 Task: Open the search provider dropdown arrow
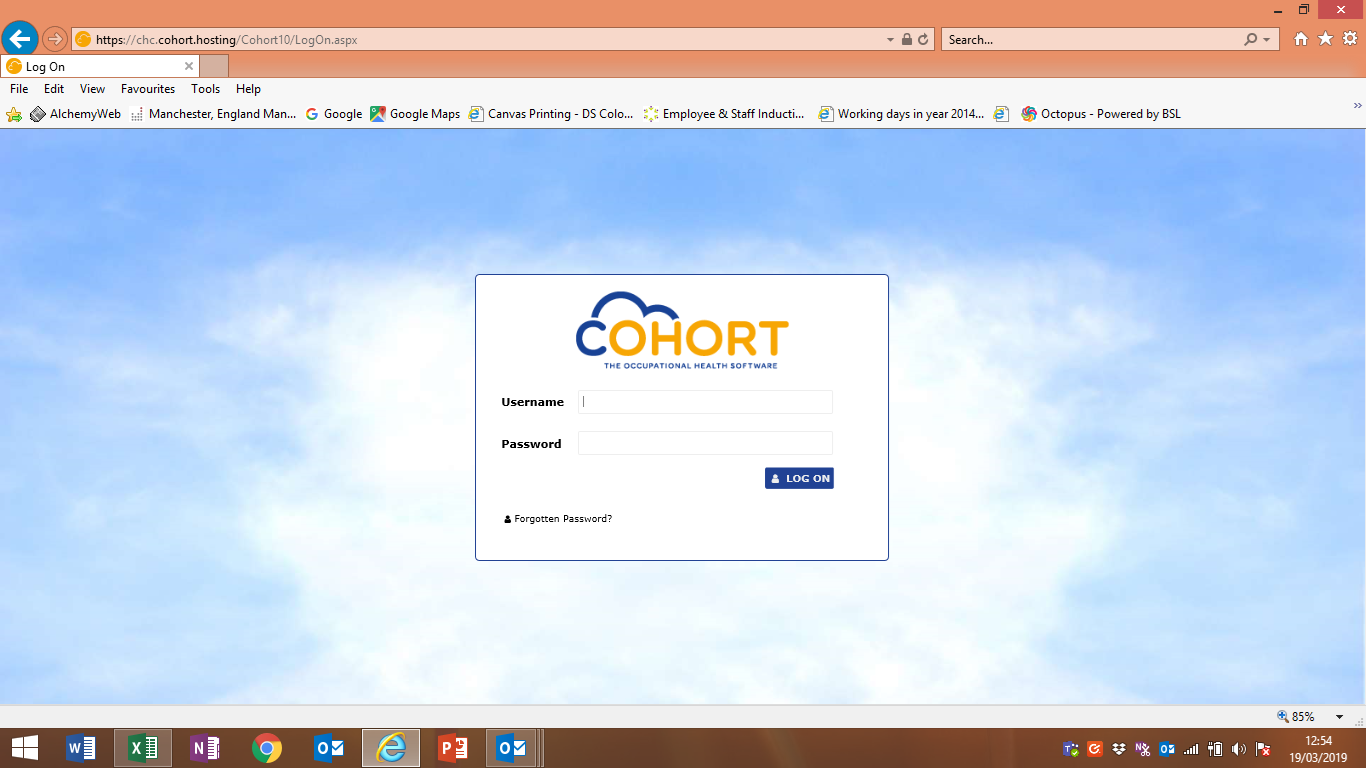pos(1266,40)
